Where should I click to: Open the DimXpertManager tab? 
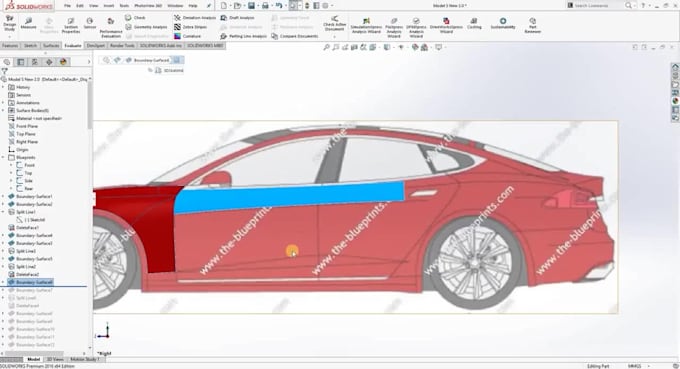[x=49, y=62]
